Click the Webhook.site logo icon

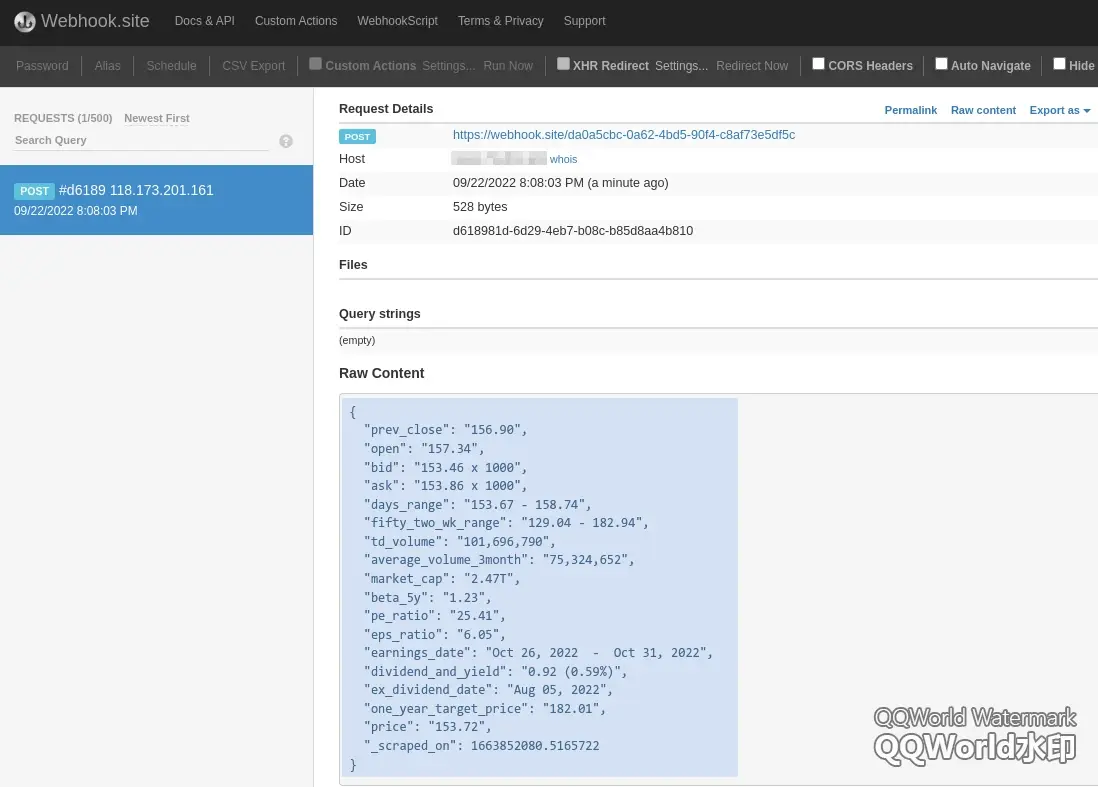pyautogui.click(x=25, y=22)
